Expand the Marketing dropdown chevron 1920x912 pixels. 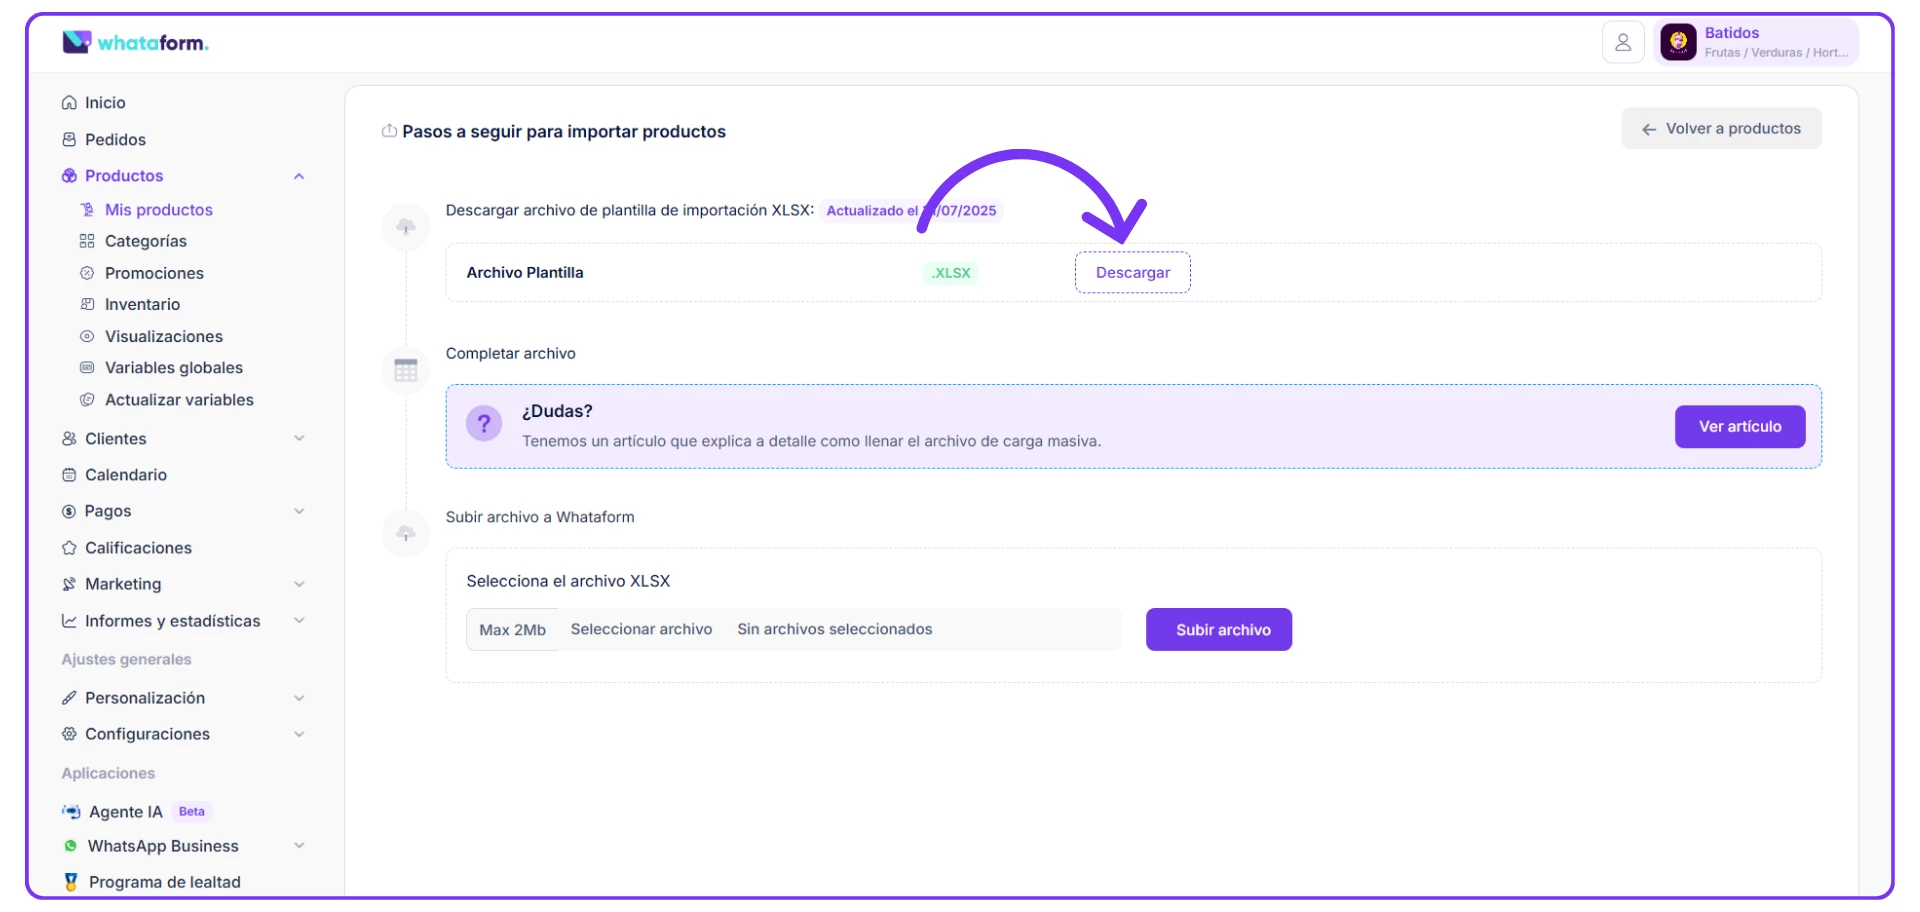click(298, 584)
